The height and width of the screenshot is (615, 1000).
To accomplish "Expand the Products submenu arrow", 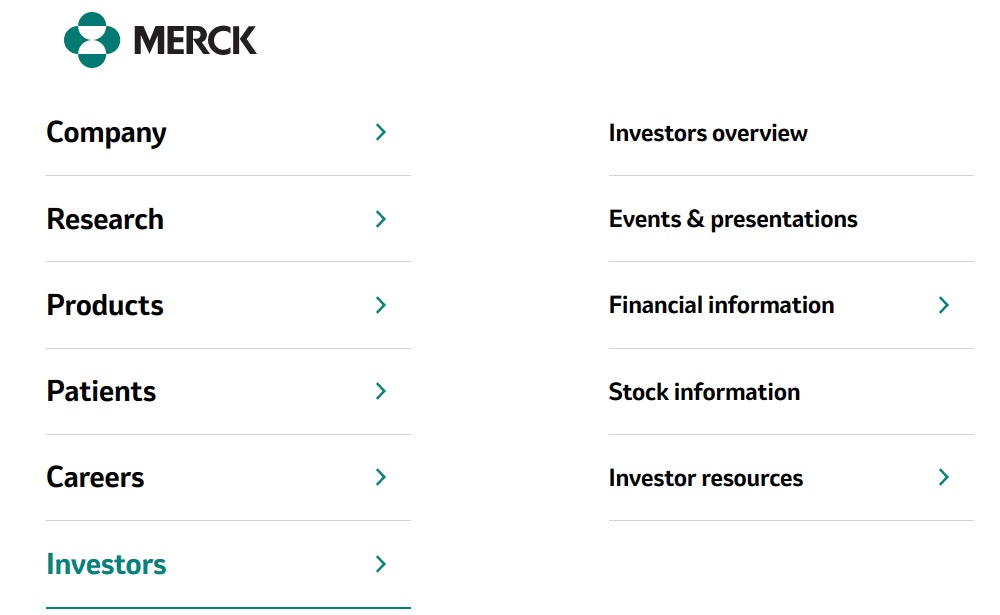I will (x=380, y=305).
